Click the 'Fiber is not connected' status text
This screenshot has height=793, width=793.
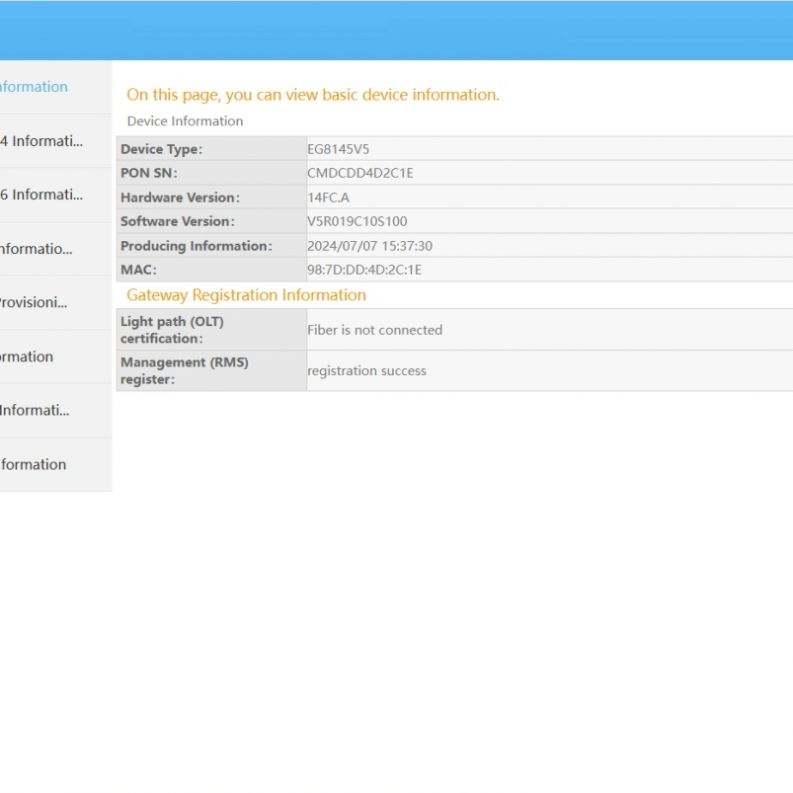(x=374, y=330)
